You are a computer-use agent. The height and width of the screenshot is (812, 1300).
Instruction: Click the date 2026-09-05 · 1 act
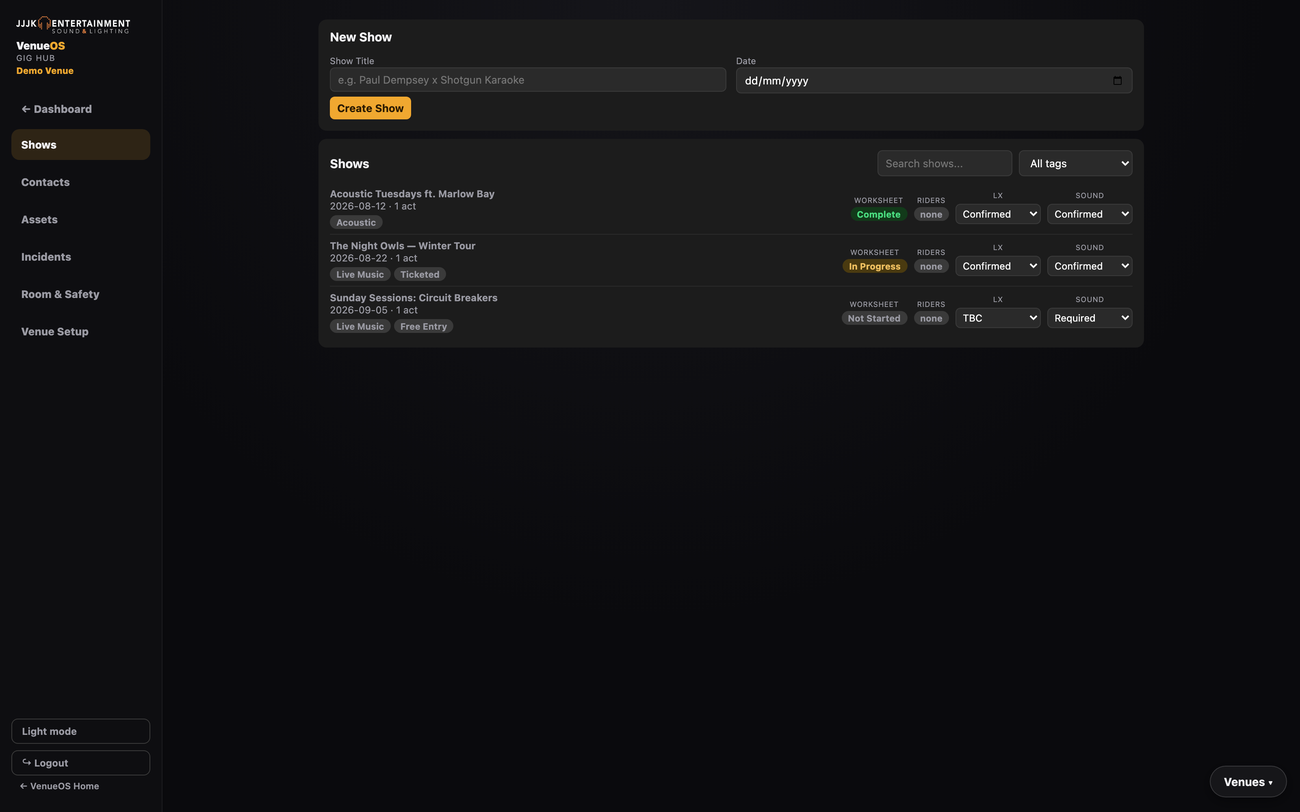374,310
